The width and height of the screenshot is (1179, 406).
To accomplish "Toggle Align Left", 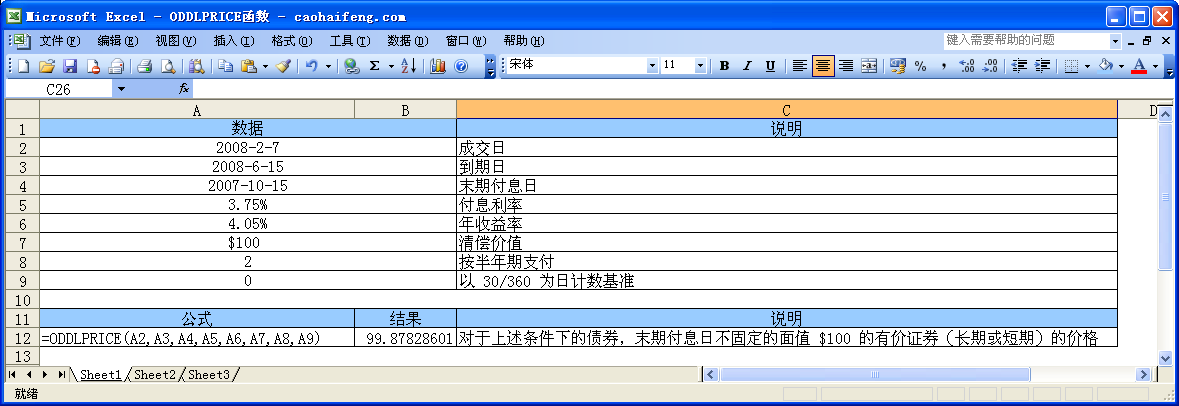I will pyautogui.click(x=800, y=66).
